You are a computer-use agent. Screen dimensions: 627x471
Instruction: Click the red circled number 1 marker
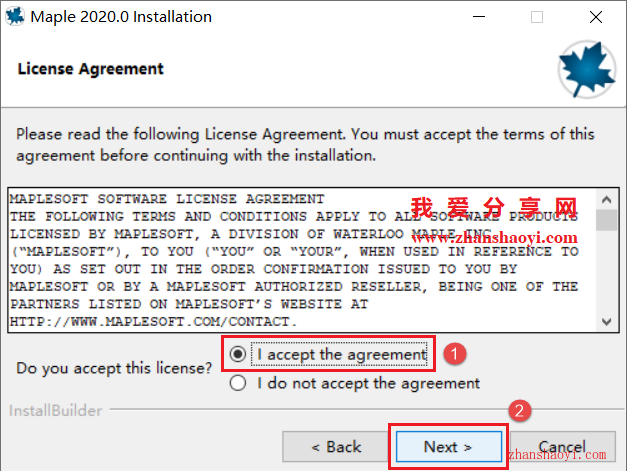click(454, 354)
